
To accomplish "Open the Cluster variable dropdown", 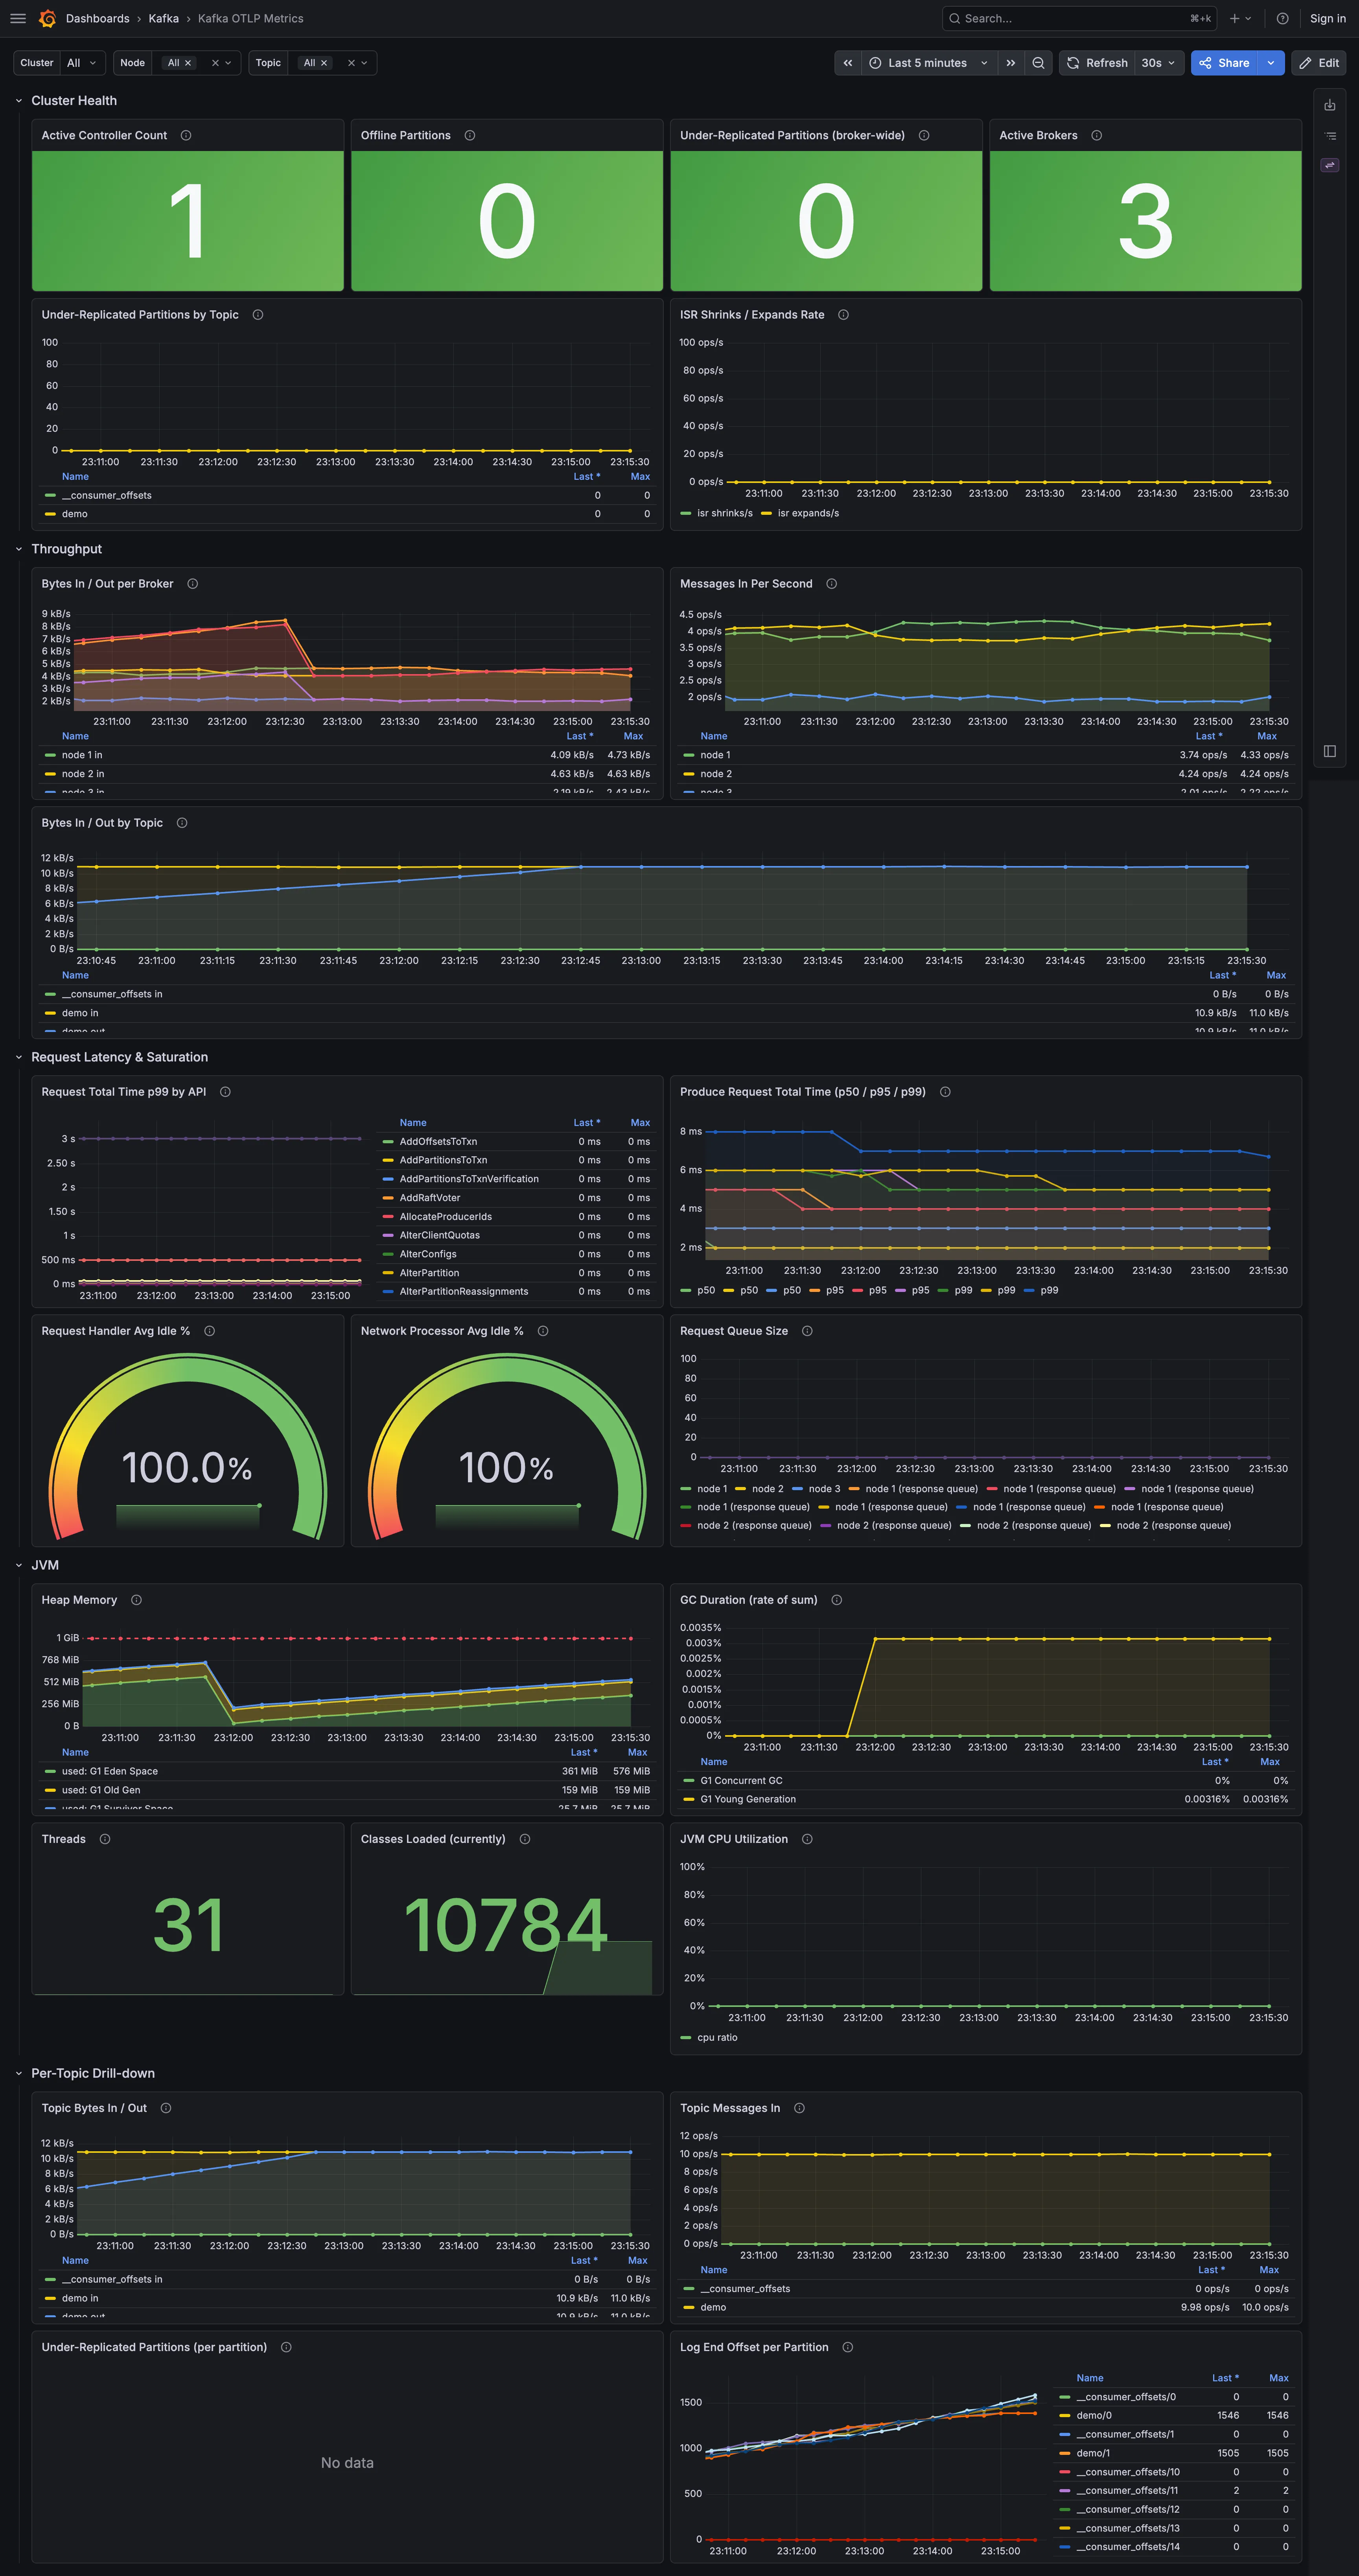I will (83, 63).
